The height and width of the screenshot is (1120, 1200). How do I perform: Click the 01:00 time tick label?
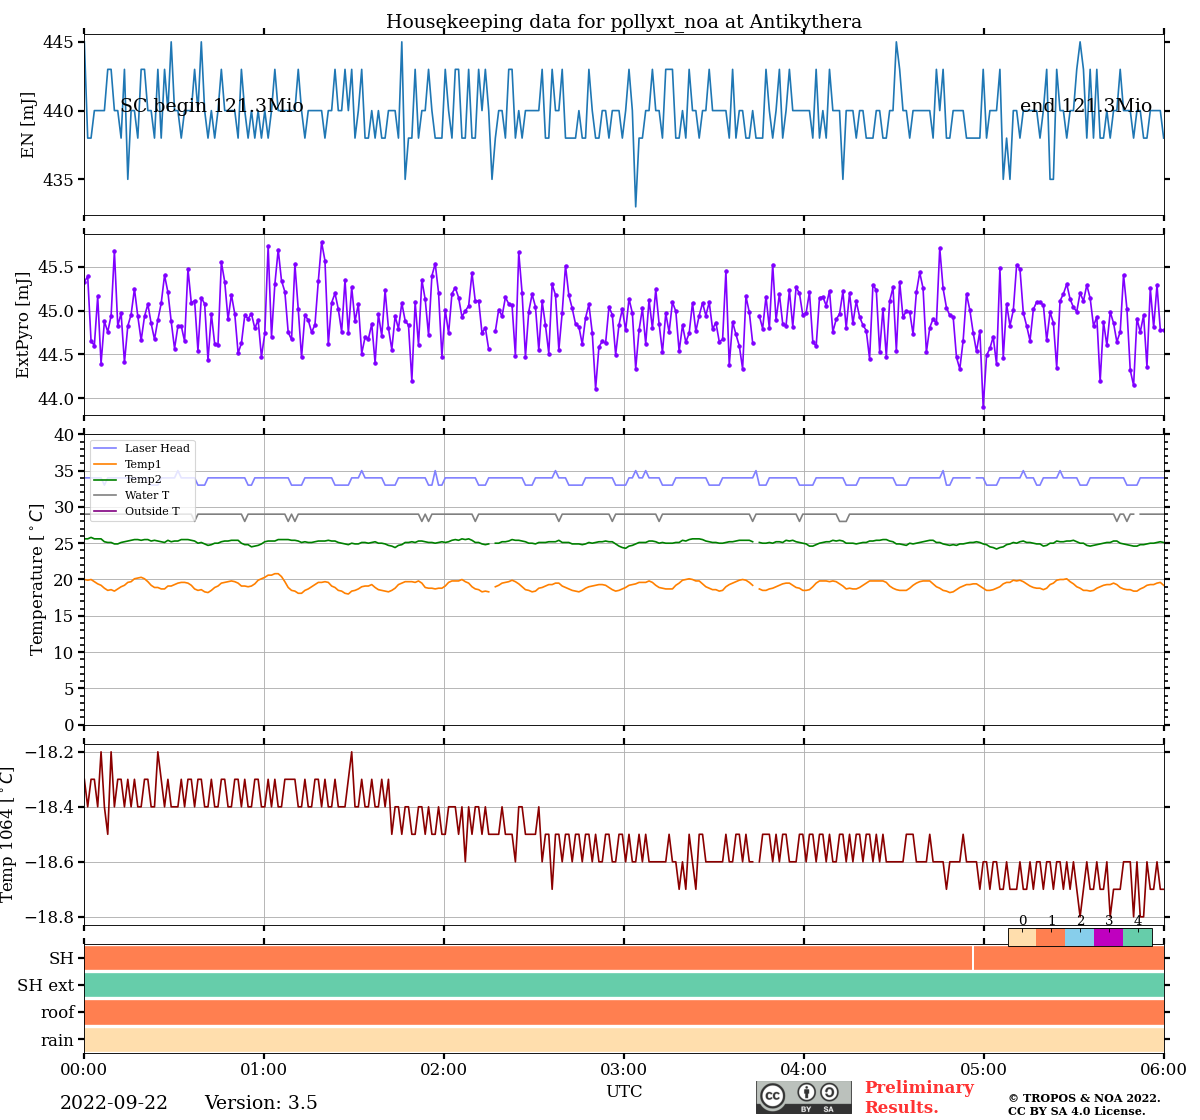[x=264, y=1069]
